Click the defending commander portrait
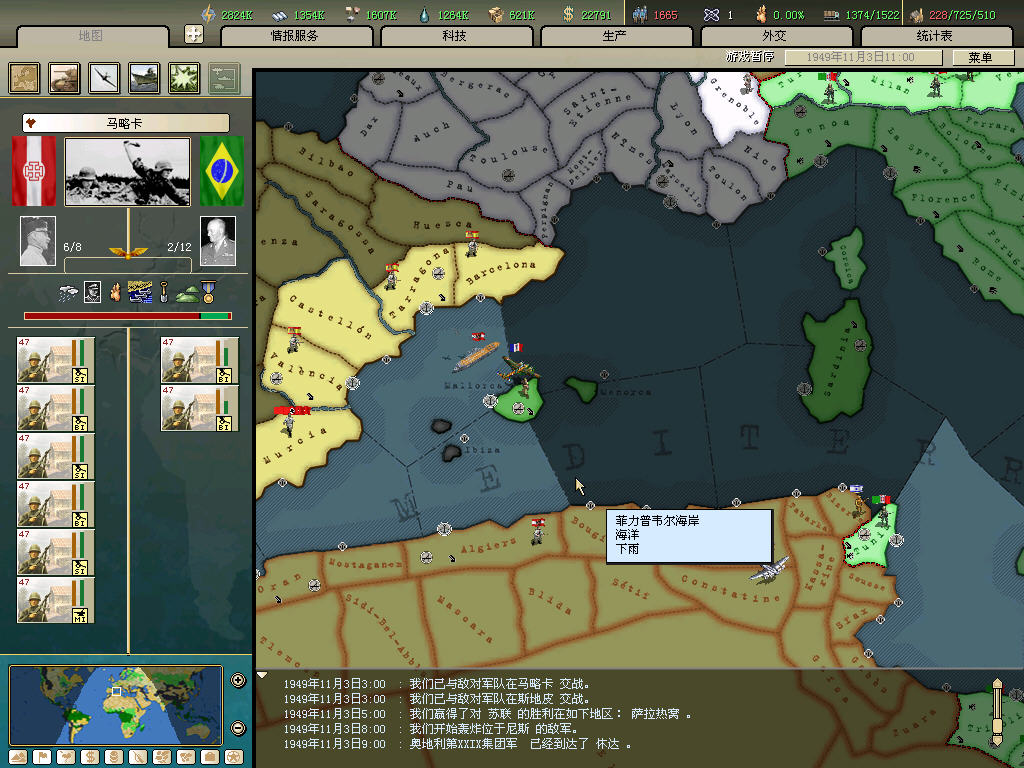The width and height of the screenshot is (1024, 768). (x=218, y=241)
